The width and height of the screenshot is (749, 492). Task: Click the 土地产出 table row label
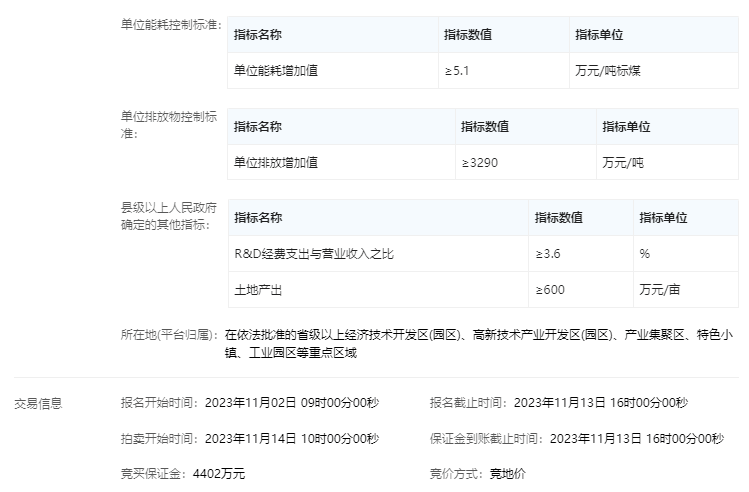coord(258,290)
